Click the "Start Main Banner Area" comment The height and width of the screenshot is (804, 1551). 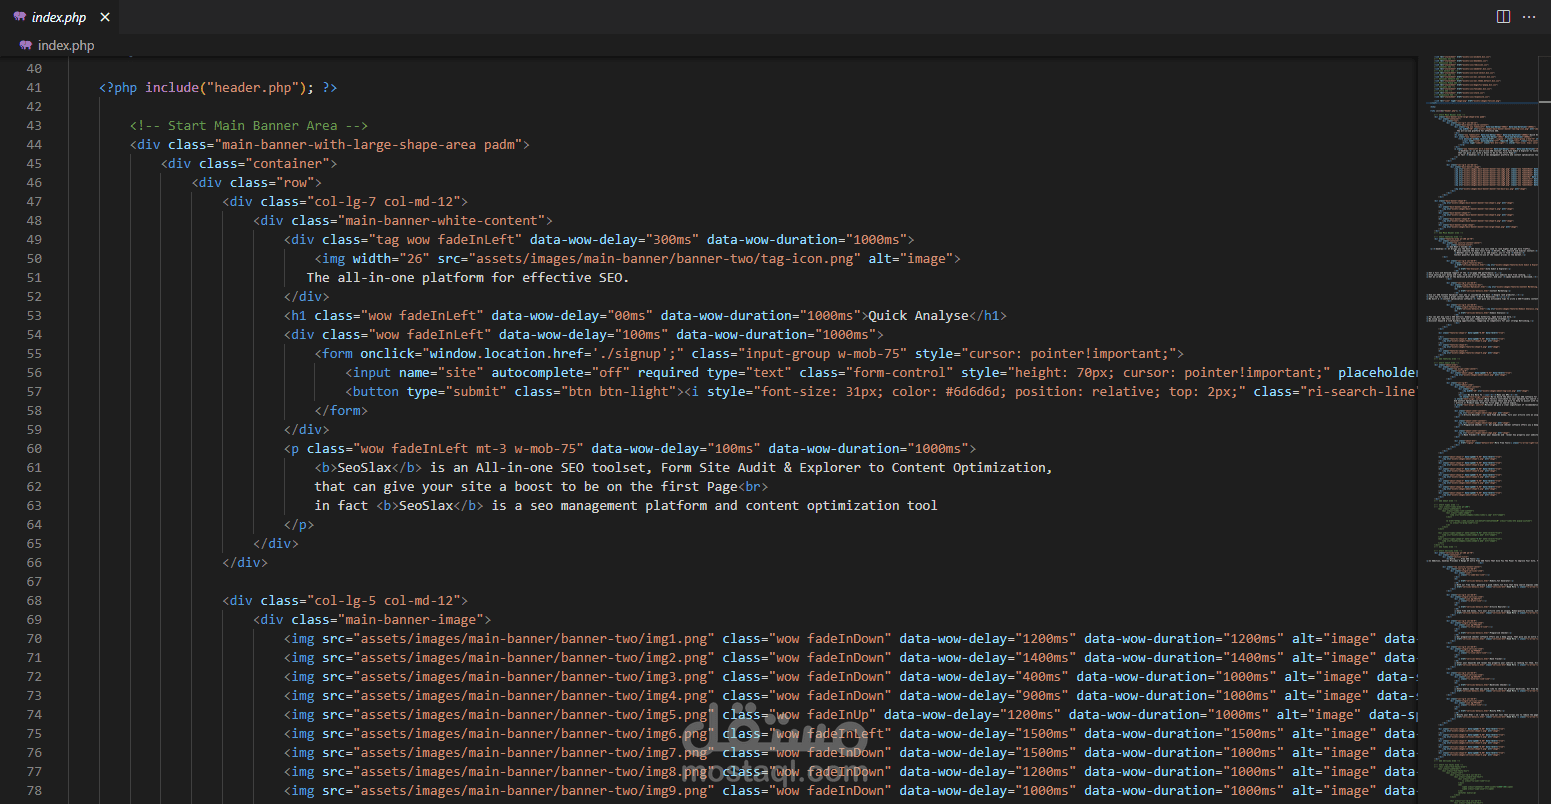click(249, 125)
